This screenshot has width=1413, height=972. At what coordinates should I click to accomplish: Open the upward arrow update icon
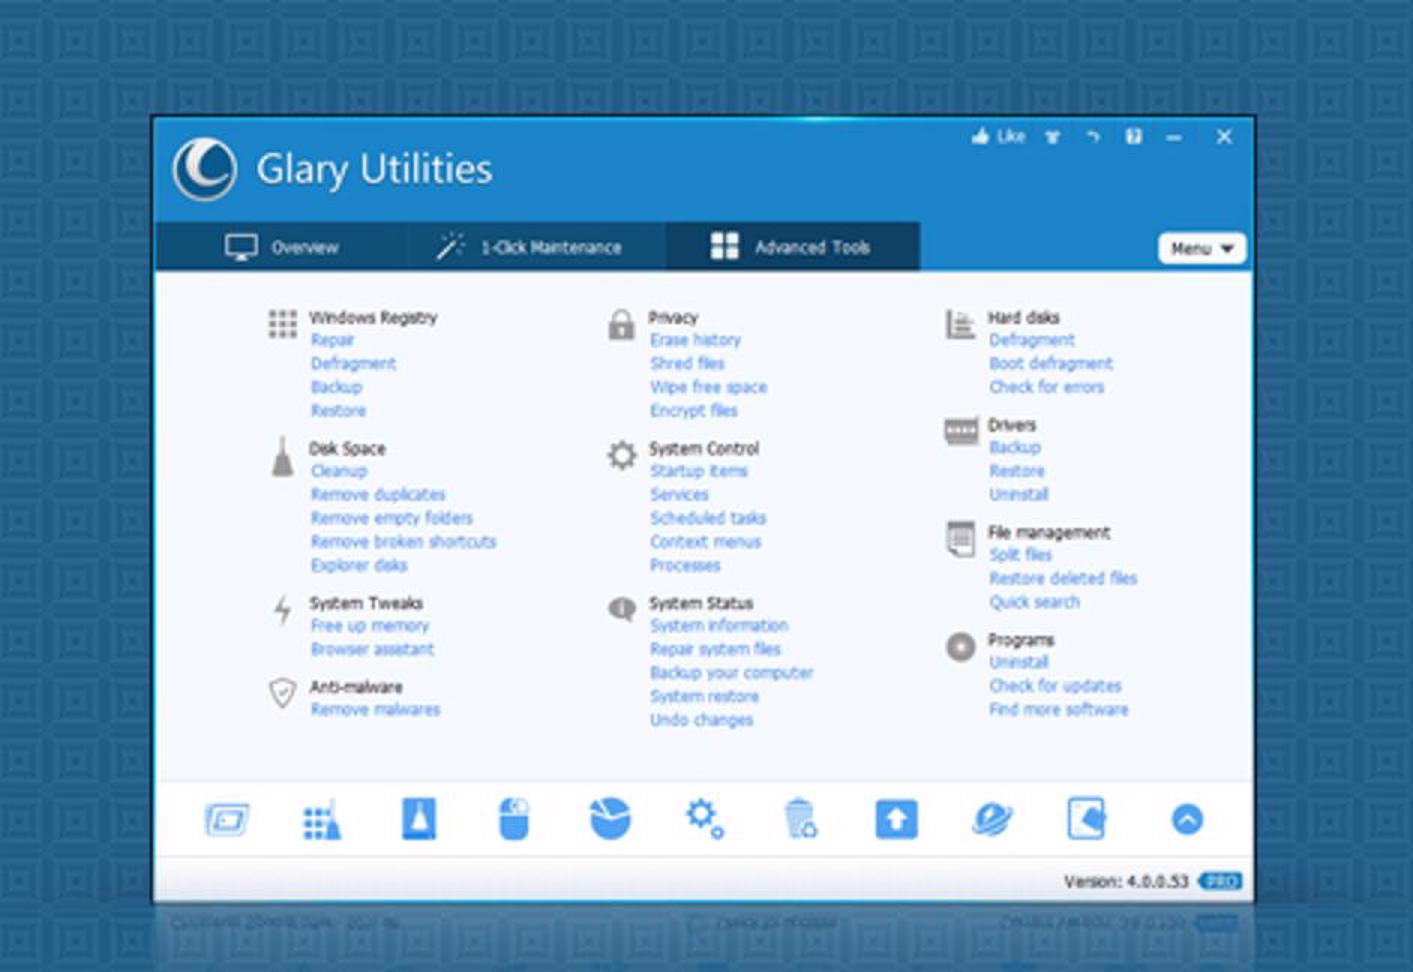click(896, 820)
